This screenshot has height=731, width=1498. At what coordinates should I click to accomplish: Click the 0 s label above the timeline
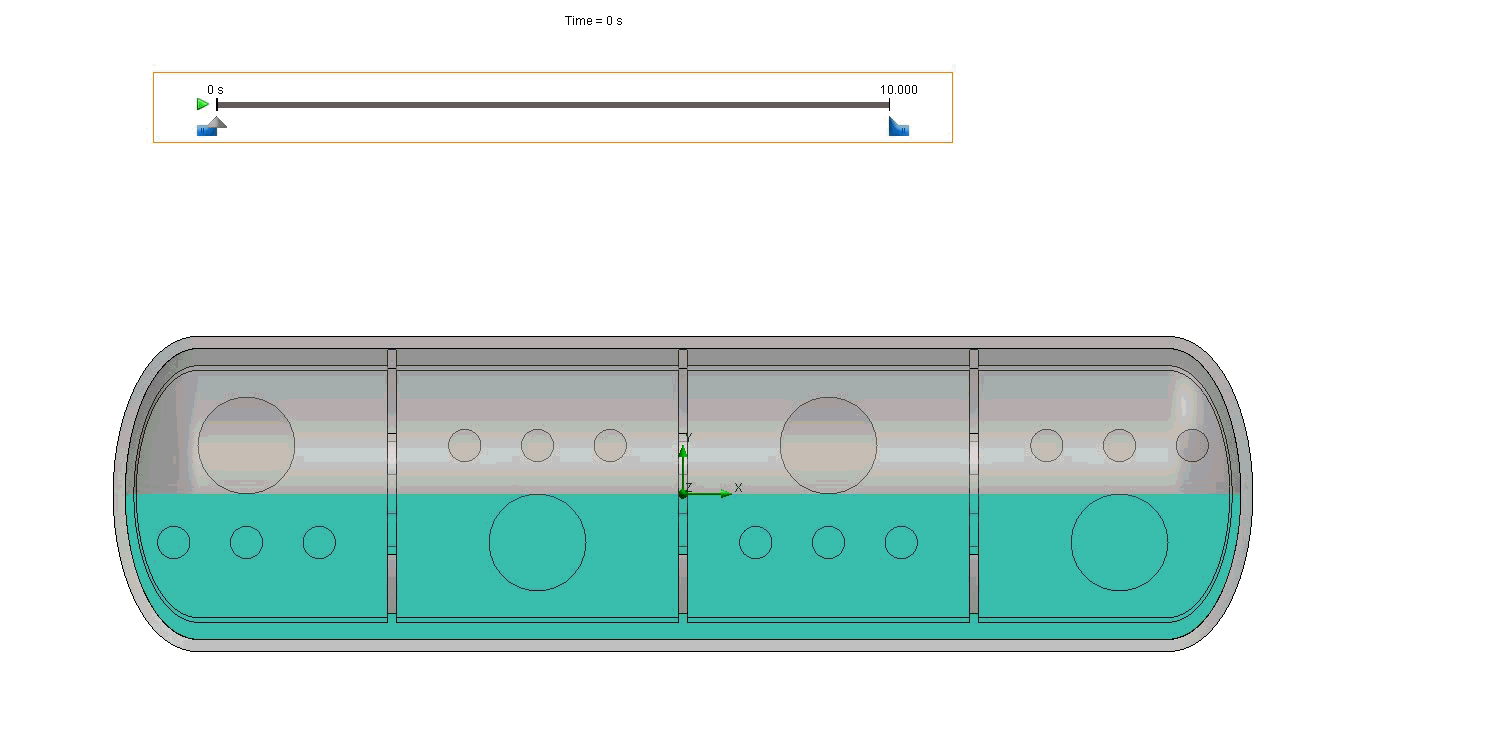pyautogui.click(x=213, y=89)
